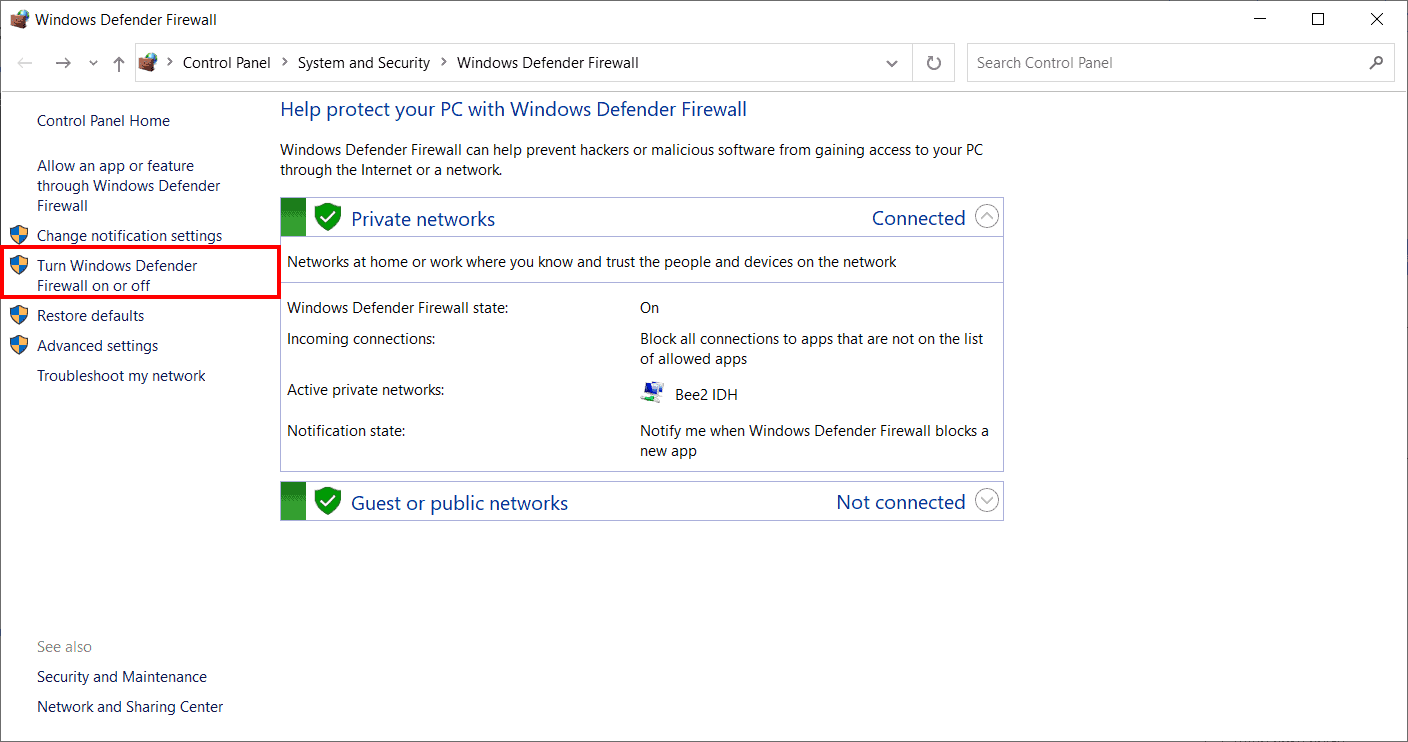This screenshot has height=742, width=1408.
Task: Open the address bar history dropdown
Action: coord(892,63)
